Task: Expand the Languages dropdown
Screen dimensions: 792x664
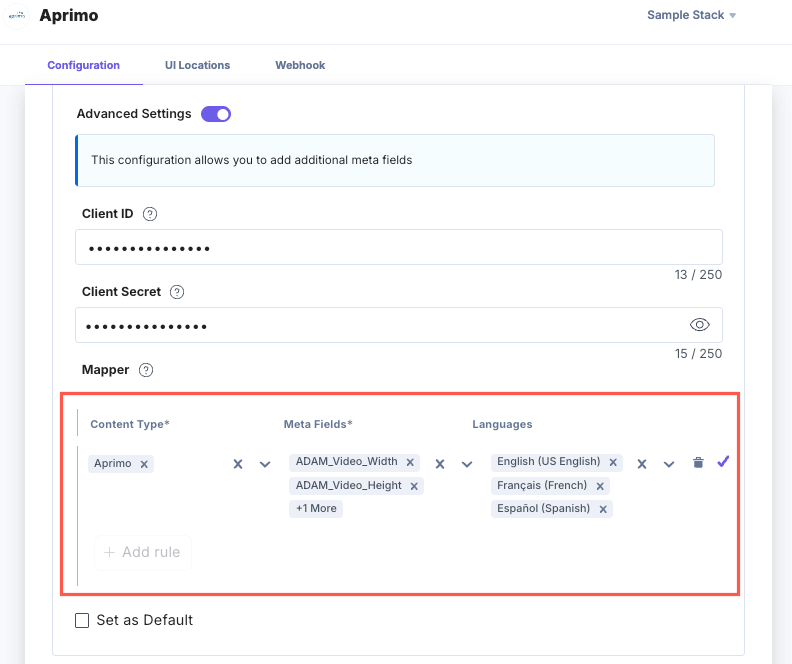Action: point(669,464)
